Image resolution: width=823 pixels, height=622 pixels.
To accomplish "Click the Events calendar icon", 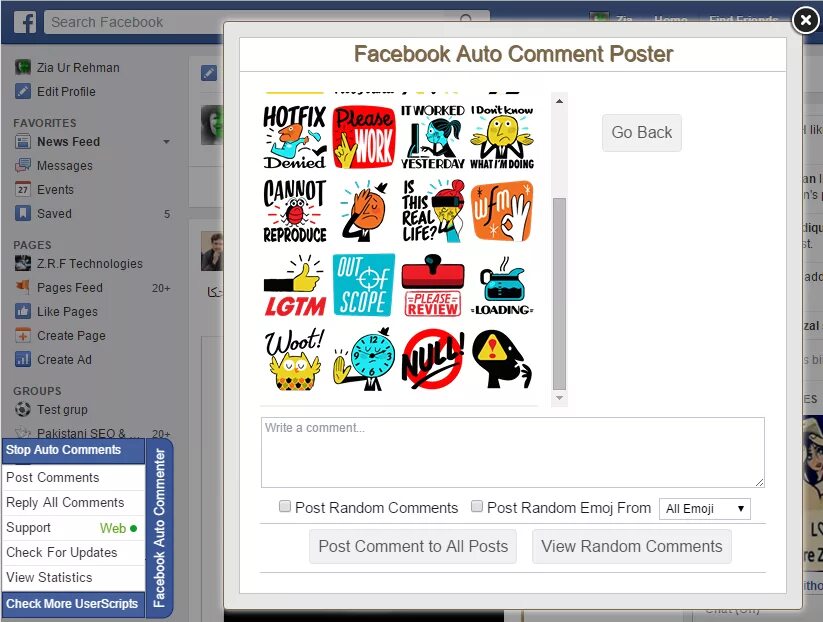I will coord(23,189).
